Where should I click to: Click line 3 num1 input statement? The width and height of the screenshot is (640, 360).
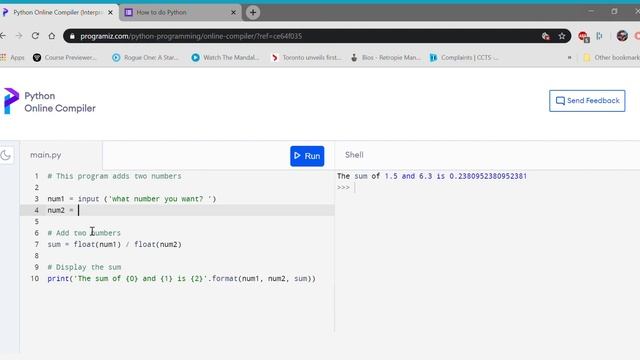132,199
